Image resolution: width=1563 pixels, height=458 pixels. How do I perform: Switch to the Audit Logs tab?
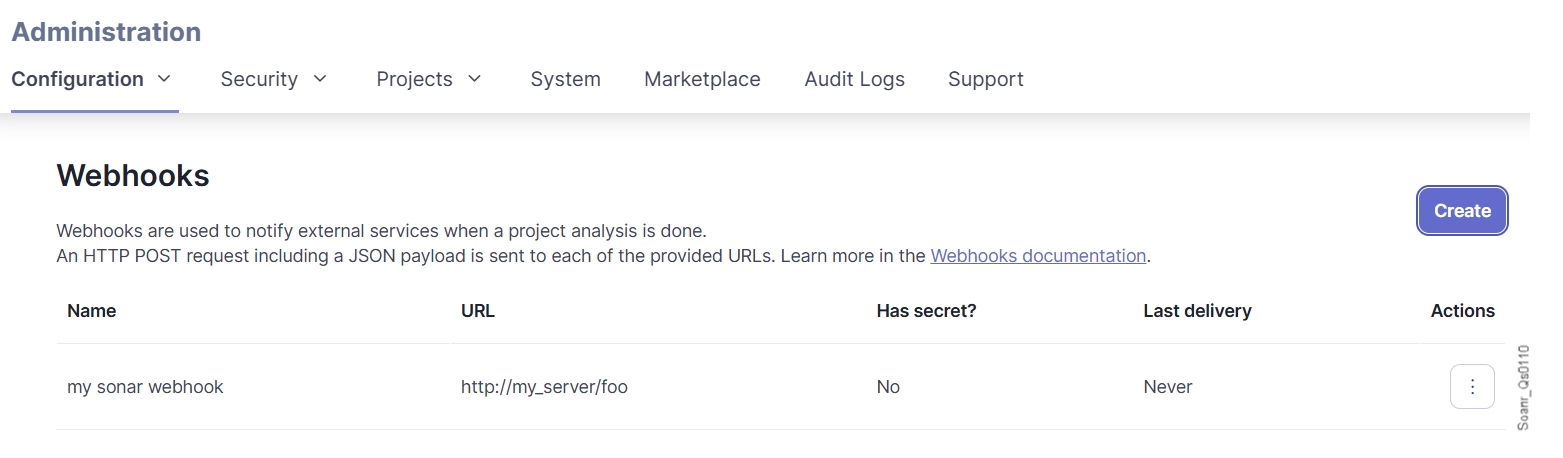[854, 79]
